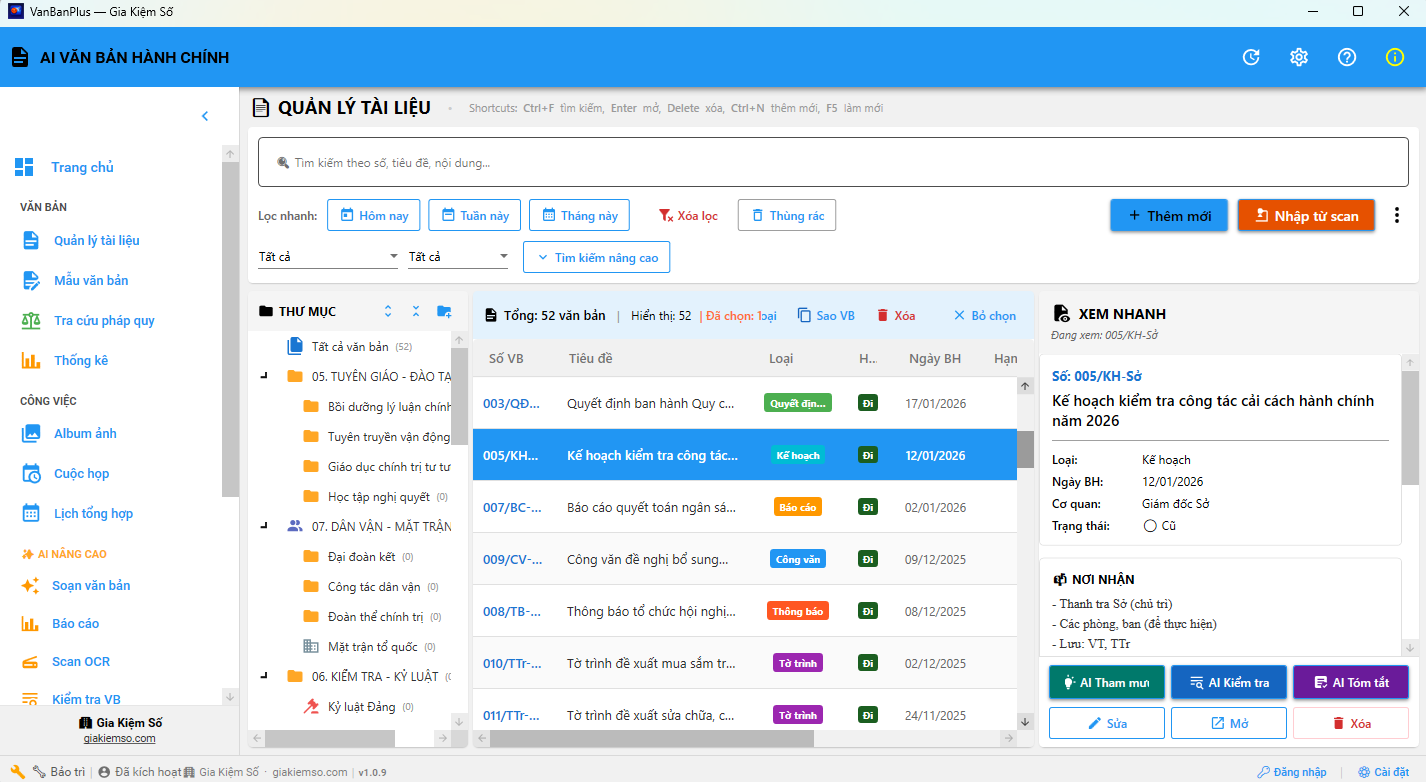
Task: Apply the Tuần này quick filter
Action: click(474, 215)
